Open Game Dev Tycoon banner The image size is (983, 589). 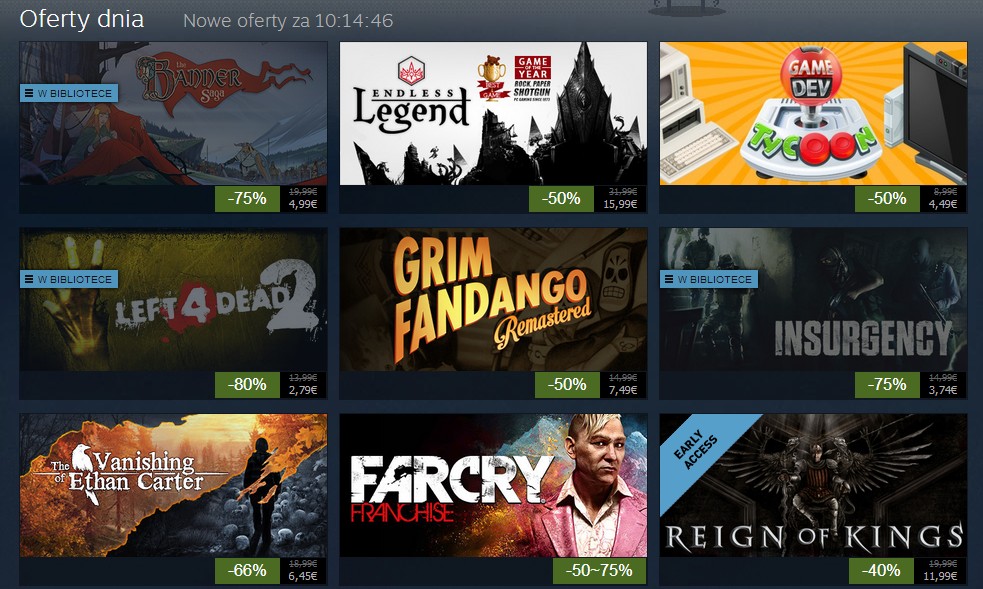(x=813, y=113)
